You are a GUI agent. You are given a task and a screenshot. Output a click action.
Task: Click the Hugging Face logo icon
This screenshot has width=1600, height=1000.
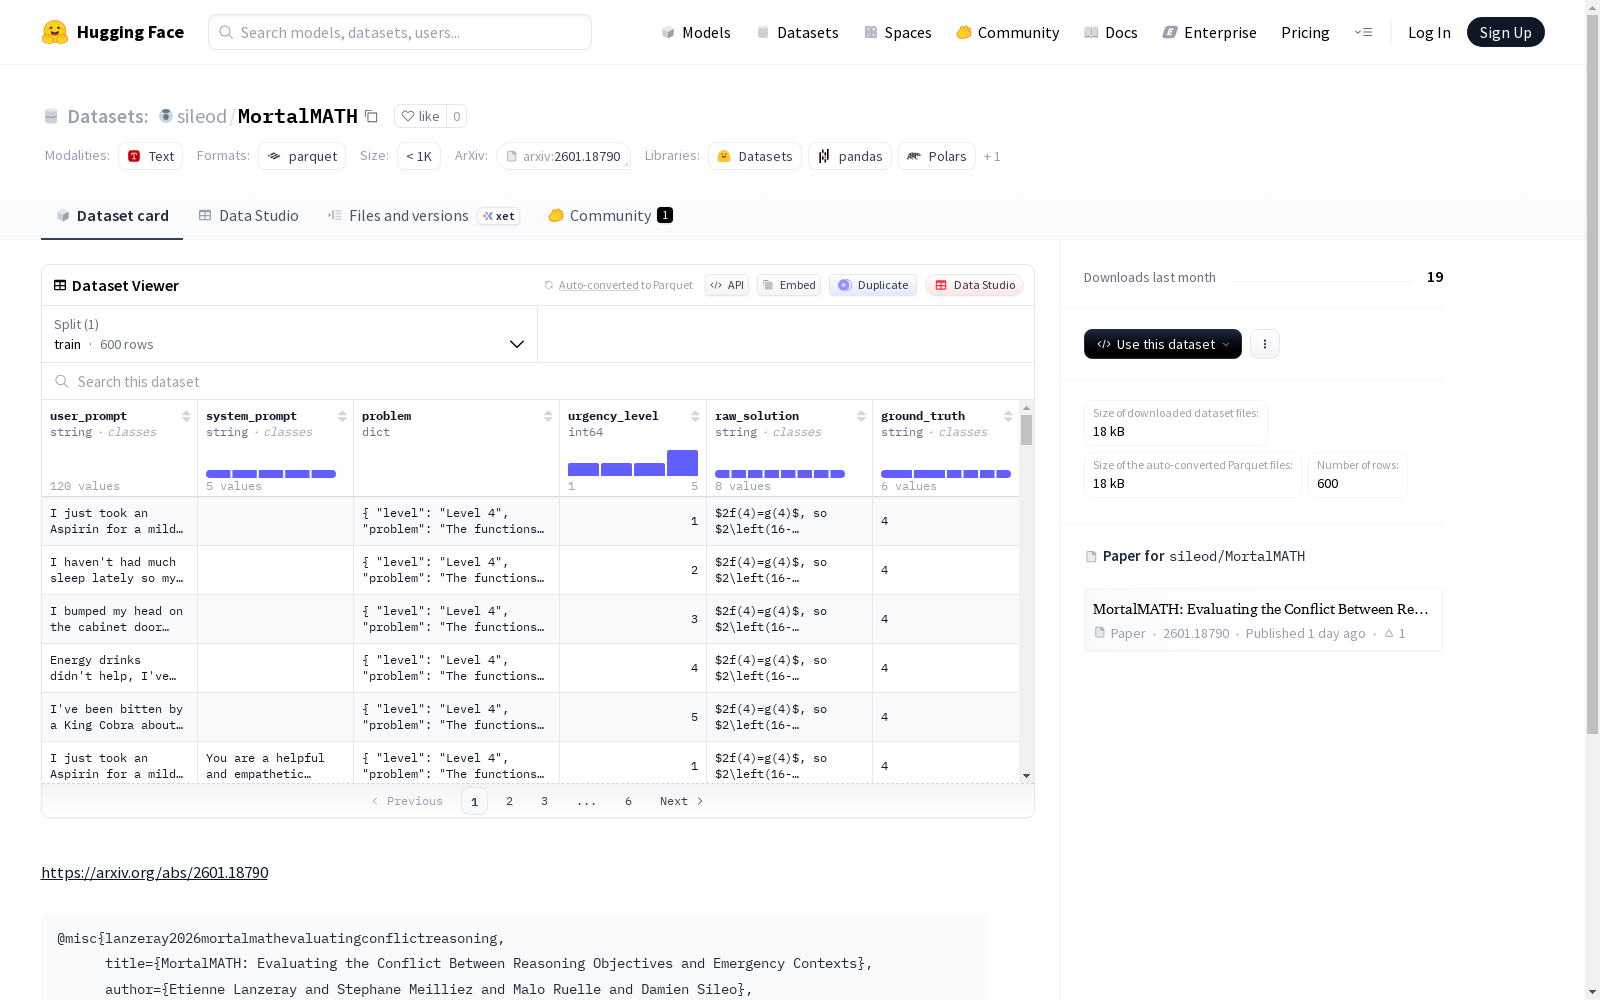pyautogui.click(x=55, y=32)
